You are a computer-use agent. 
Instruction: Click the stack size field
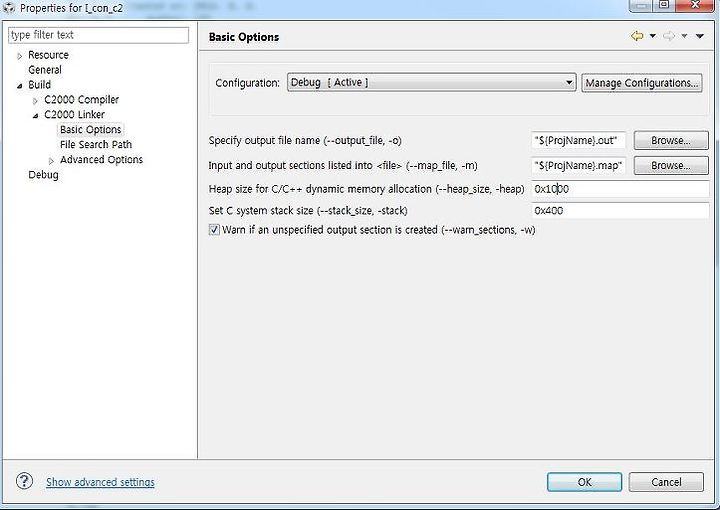(620, 211)
